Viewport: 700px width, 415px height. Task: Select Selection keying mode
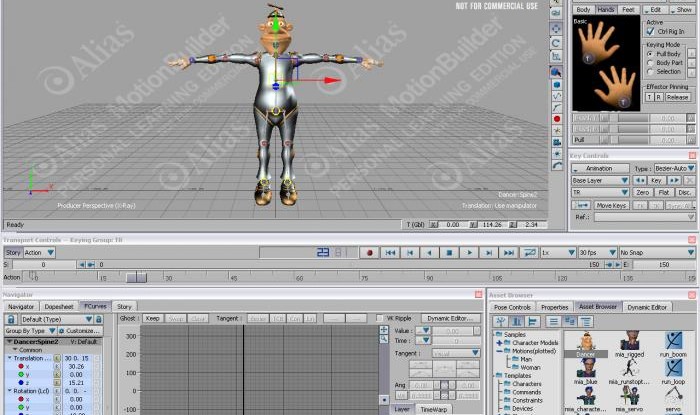click(650, 71)
